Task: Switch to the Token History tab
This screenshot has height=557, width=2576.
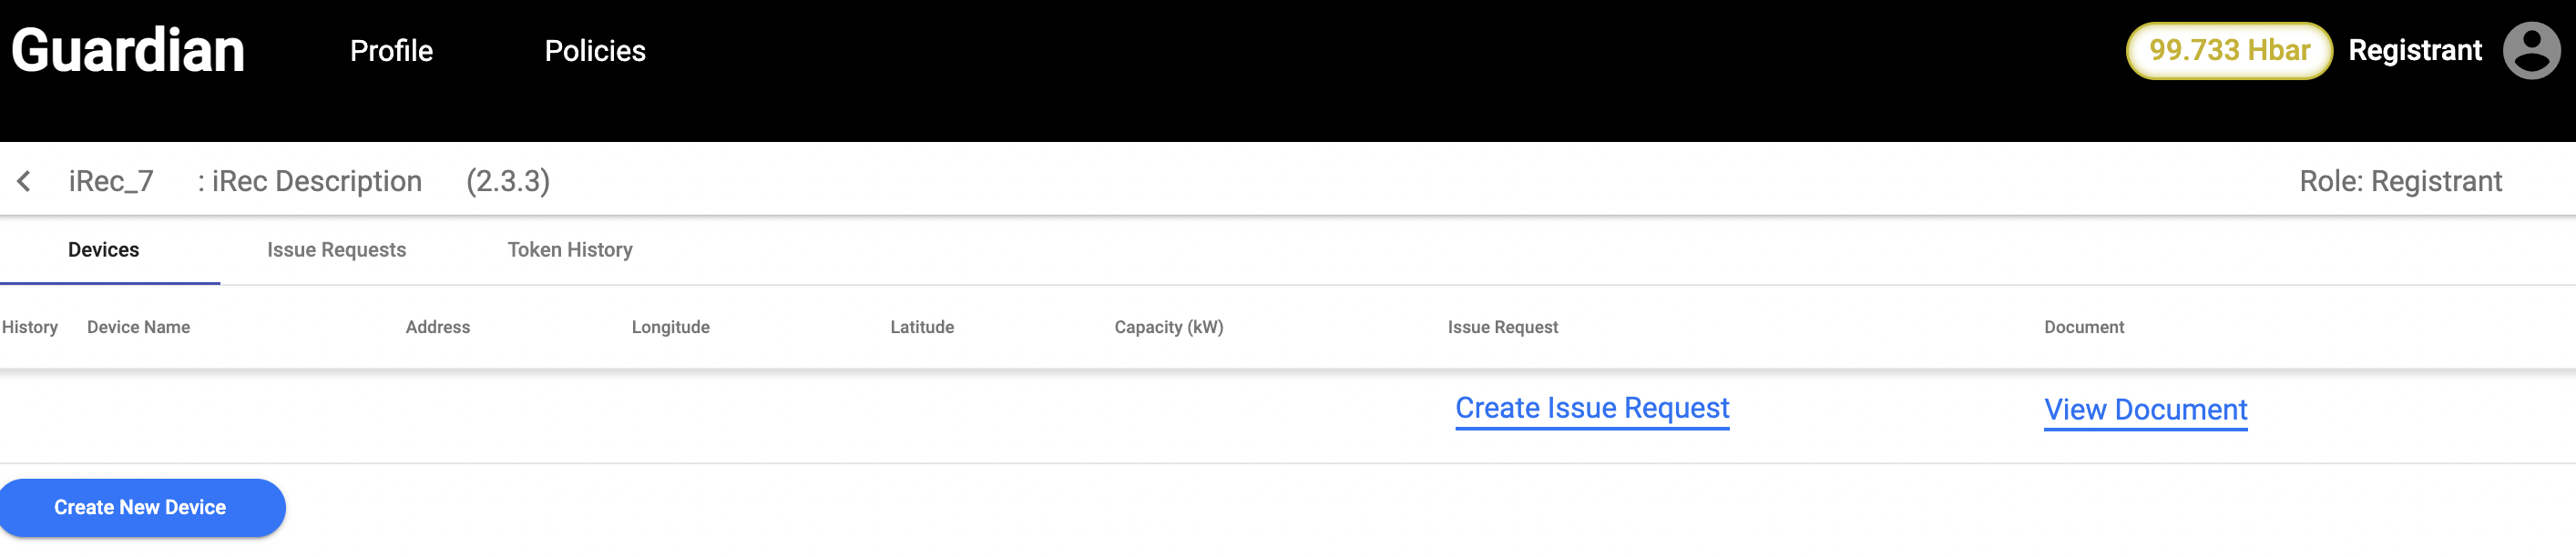Action: [x=570, y=250]
